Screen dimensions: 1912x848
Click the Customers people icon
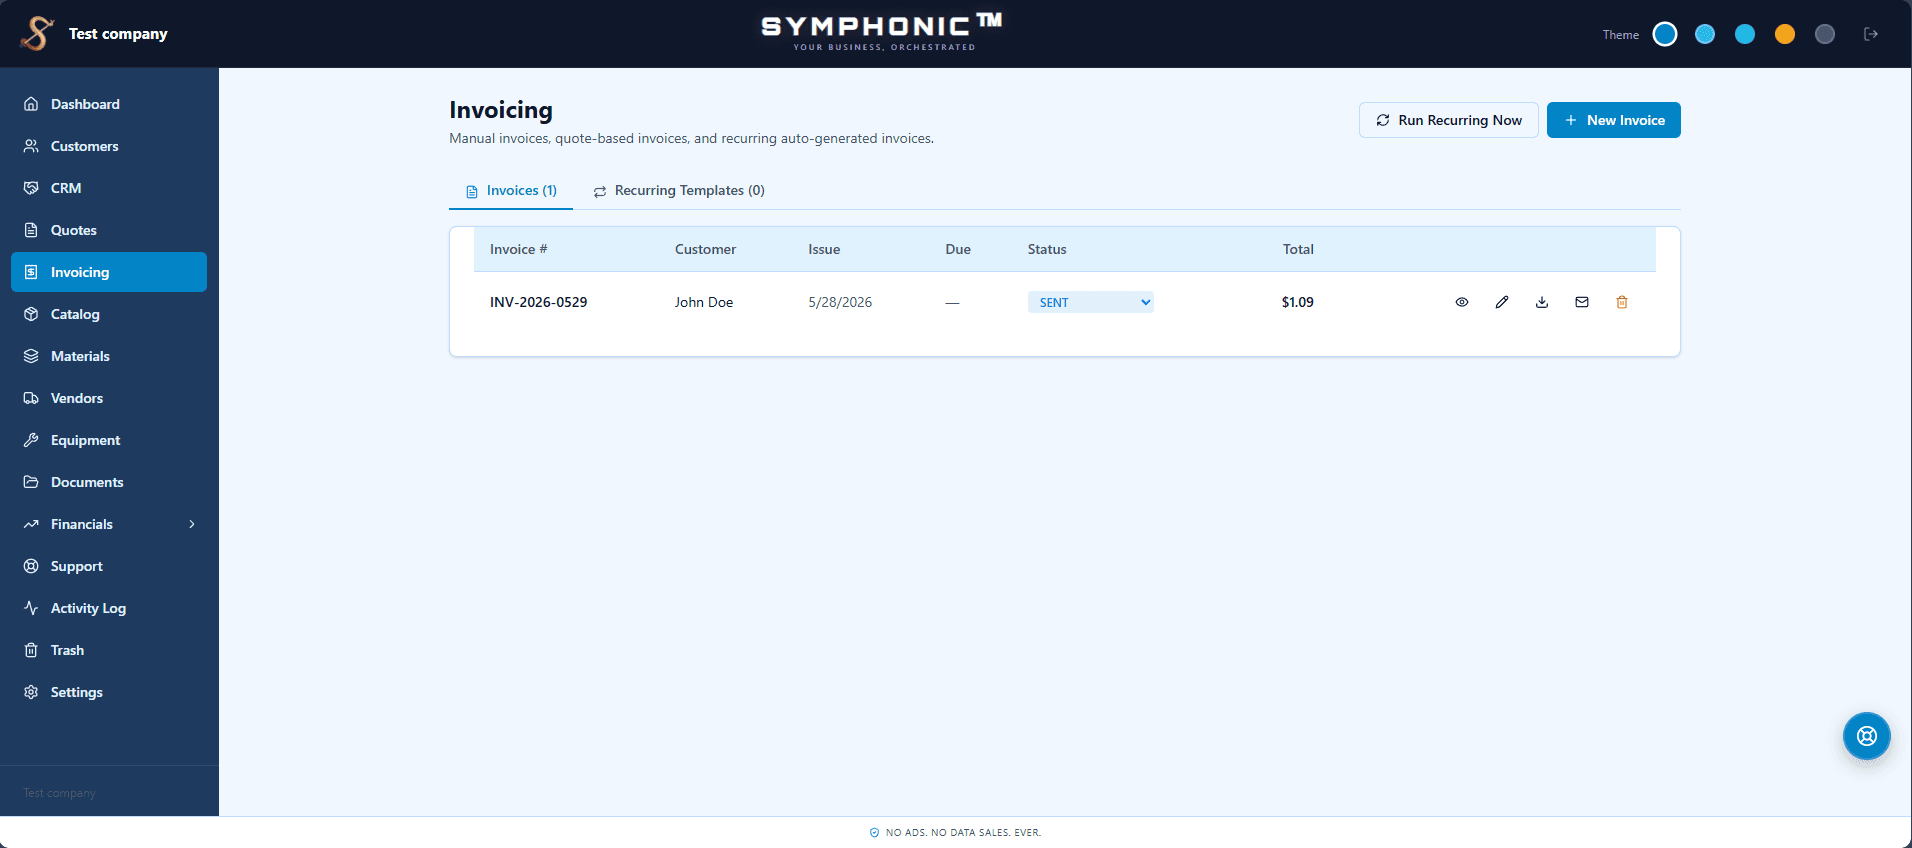coord(31,146)
